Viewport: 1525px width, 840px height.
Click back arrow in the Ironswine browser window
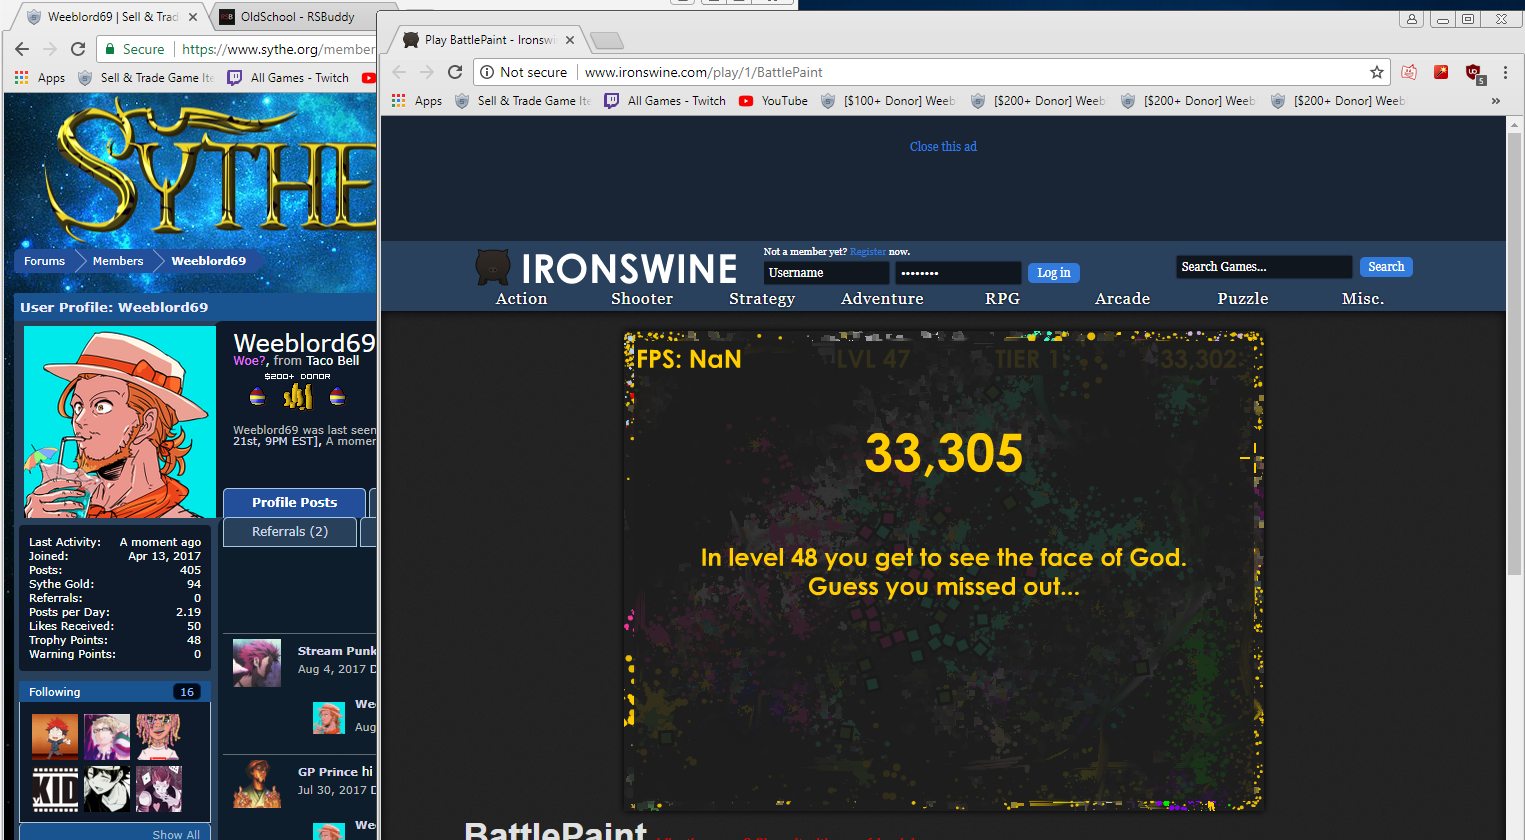click(x=399, y=72)
